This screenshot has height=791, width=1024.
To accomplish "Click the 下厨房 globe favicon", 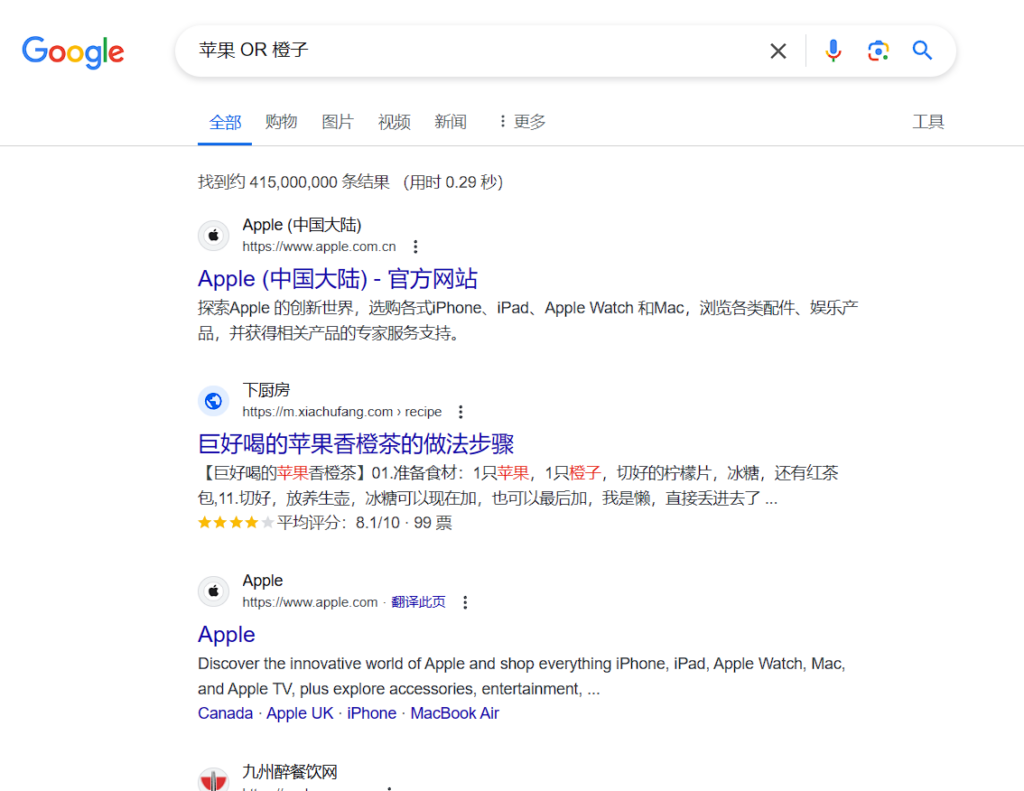I will [214, 400].
